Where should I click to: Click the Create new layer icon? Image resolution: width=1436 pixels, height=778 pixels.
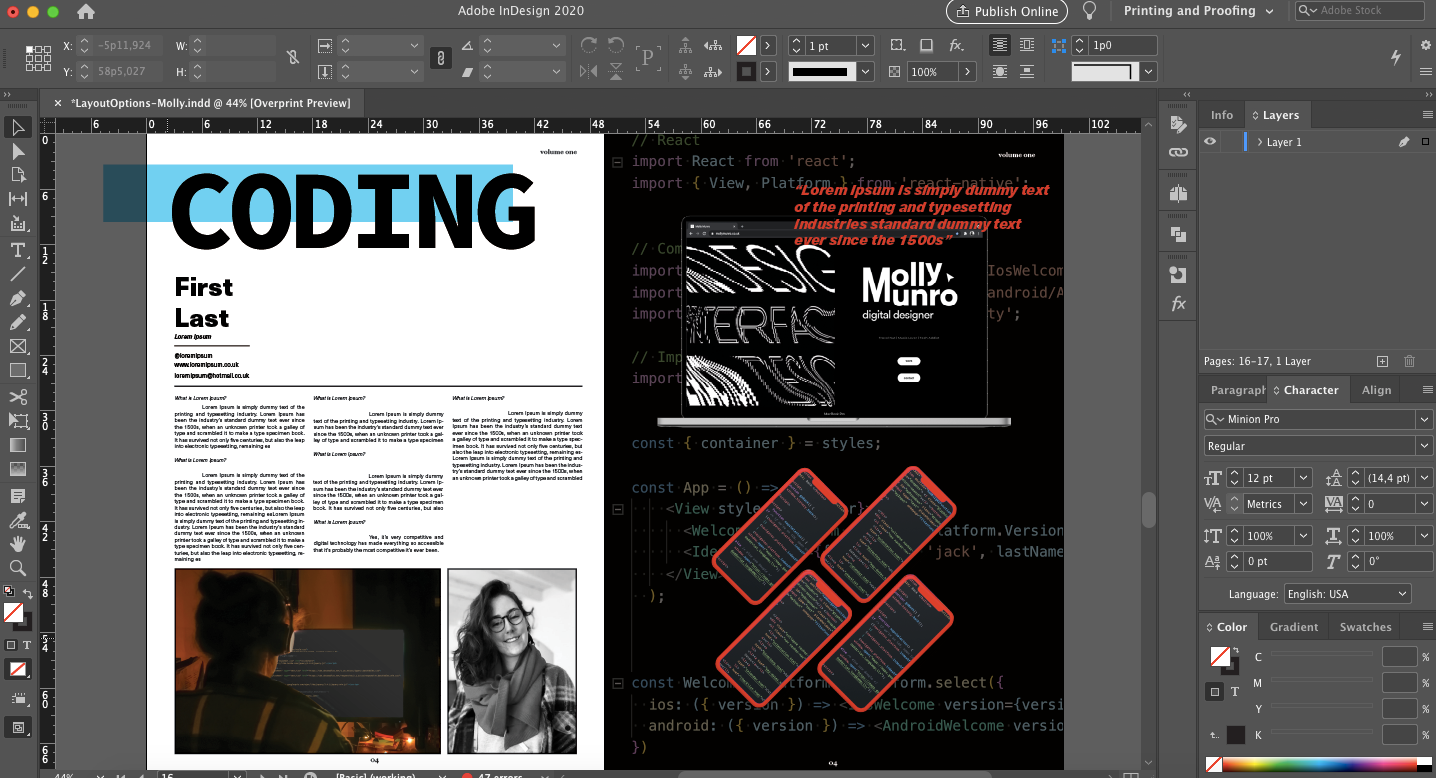1382,361
